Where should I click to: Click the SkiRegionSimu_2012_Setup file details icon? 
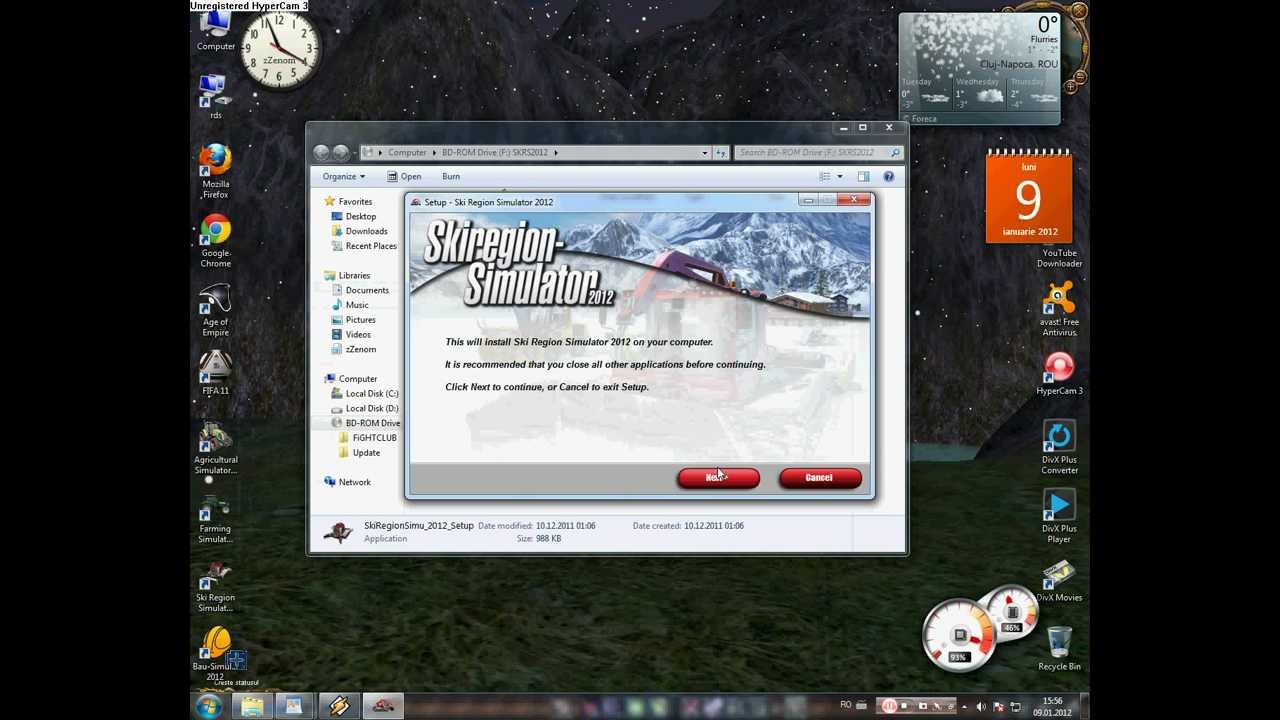[338, 532]
